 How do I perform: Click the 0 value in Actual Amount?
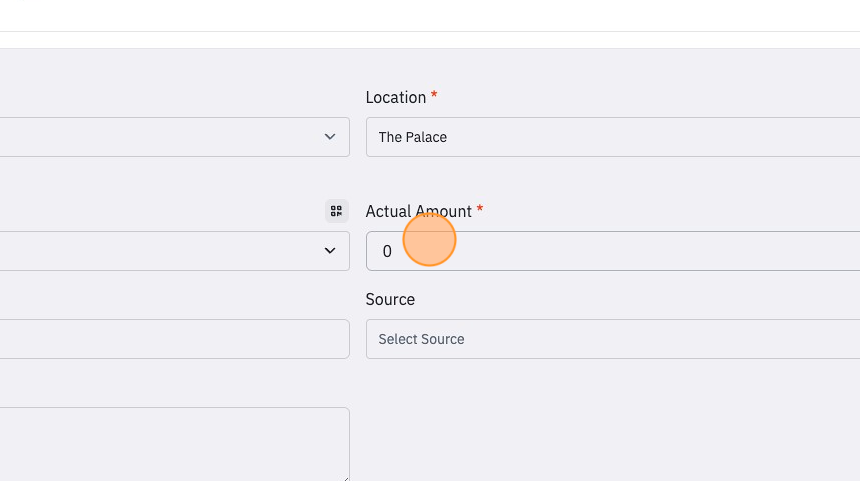pyautogui.click(x=387, y=251)
